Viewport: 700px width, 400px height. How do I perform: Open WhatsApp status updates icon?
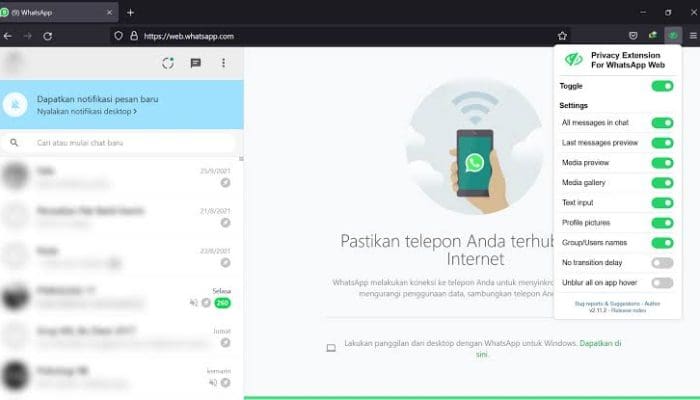tap(168, 63)
